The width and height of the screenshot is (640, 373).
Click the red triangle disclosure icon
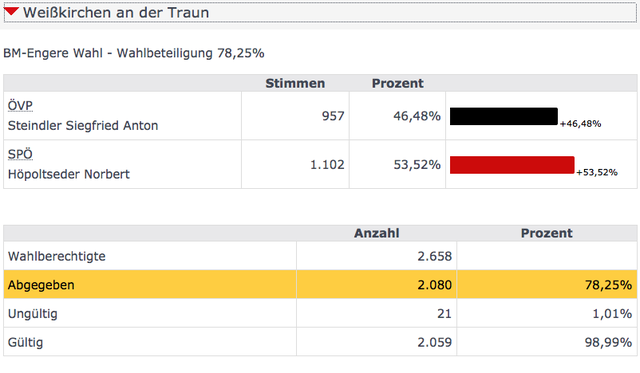click(11, 12)
